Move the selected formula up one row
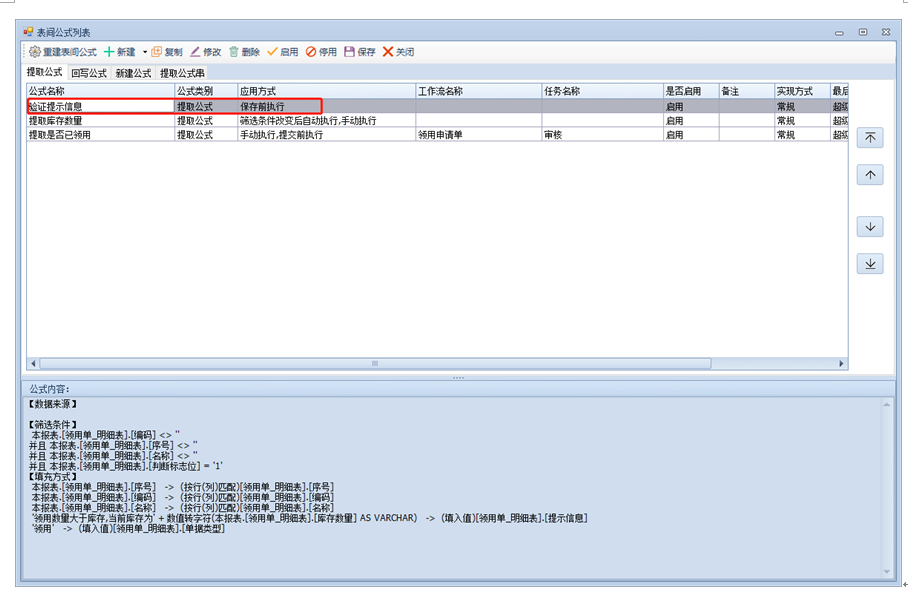 click(x=870, y=175)
